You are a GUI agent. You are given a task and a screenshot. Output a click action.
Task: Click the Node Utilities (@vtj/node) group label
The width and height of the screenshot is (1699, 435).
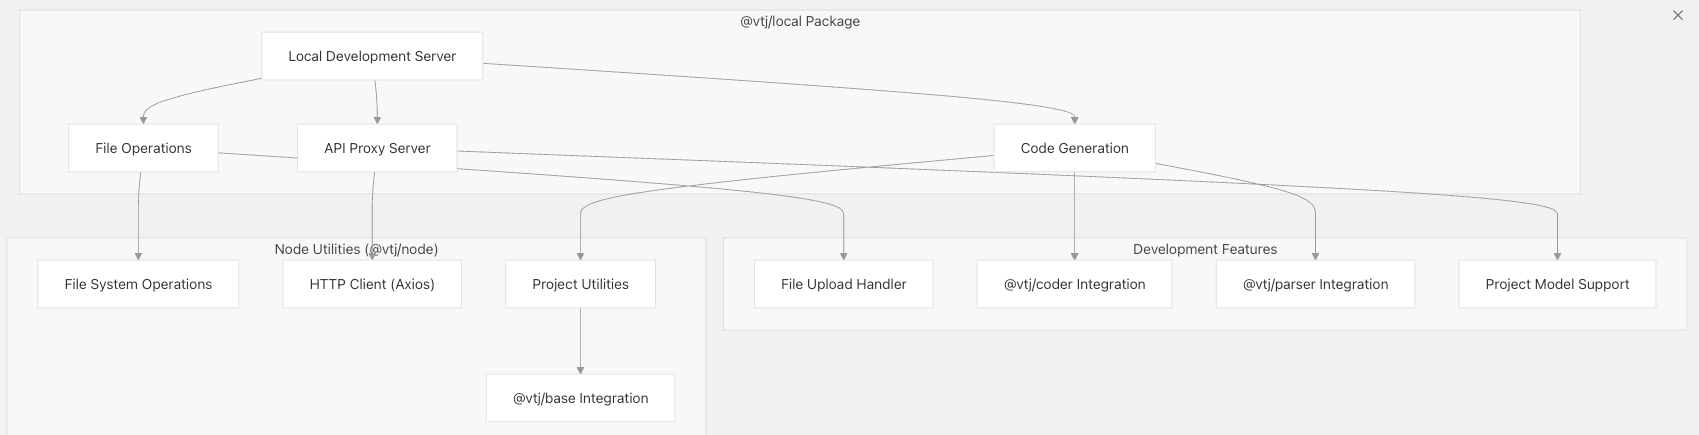(356, 249)
